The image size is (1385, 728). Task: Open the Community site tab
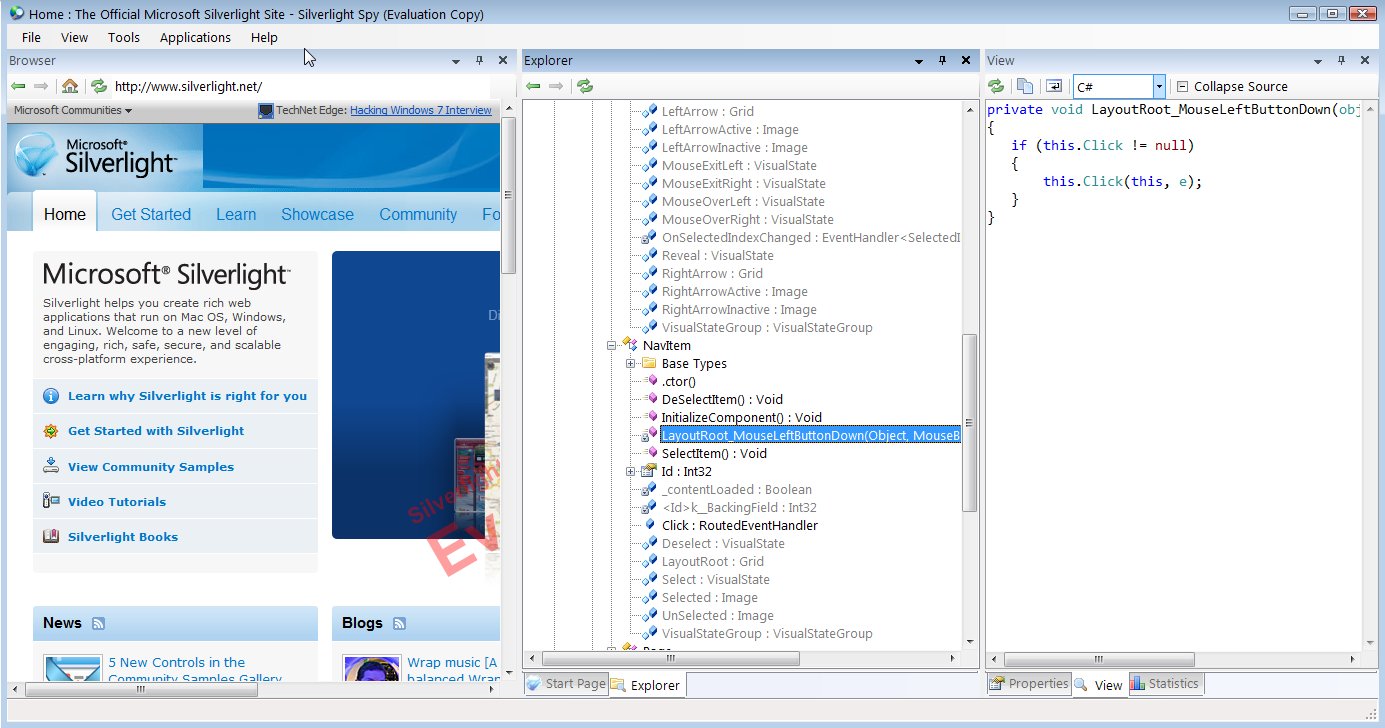pos(418,214)
